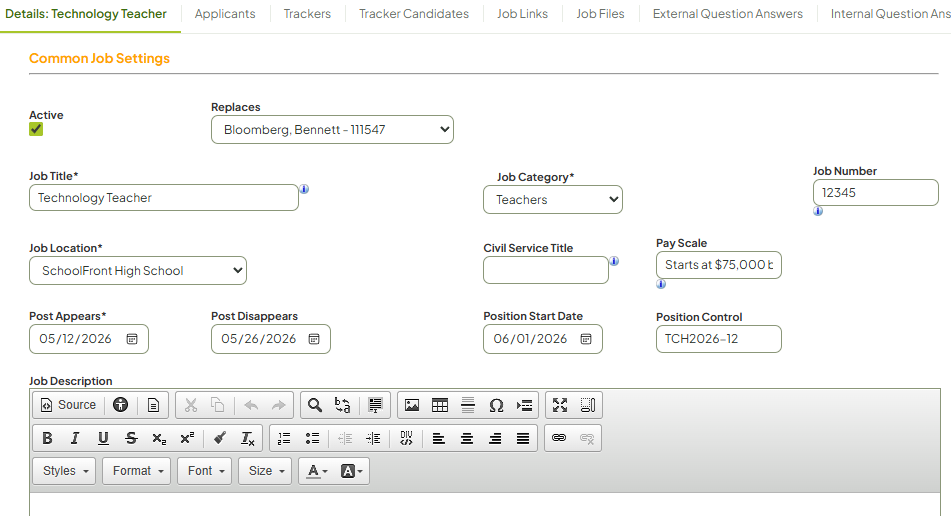This screenshot has height=516, width=951.
Task: Toggle Superscript formatting
Action: pos(187,438)
